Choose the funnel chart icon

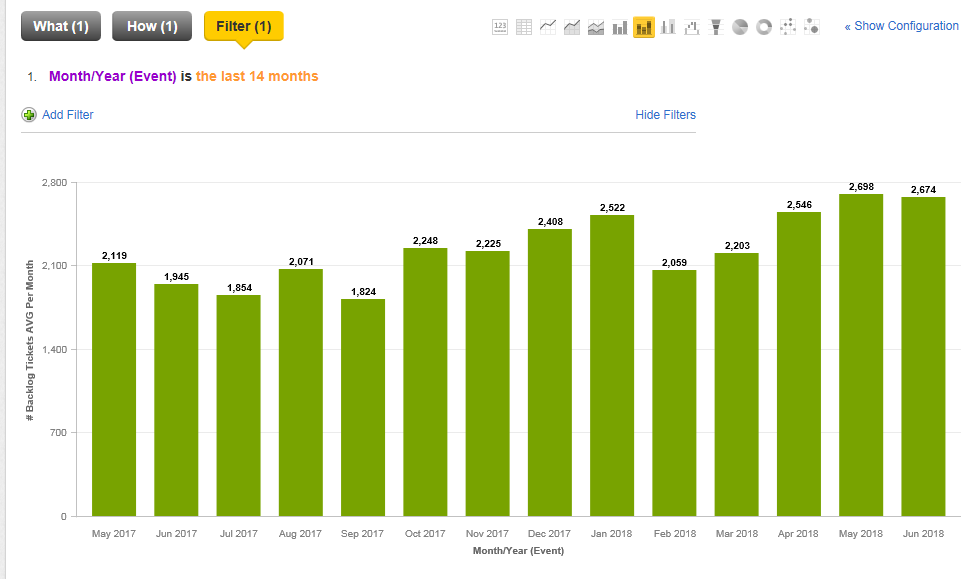point(716,27)
